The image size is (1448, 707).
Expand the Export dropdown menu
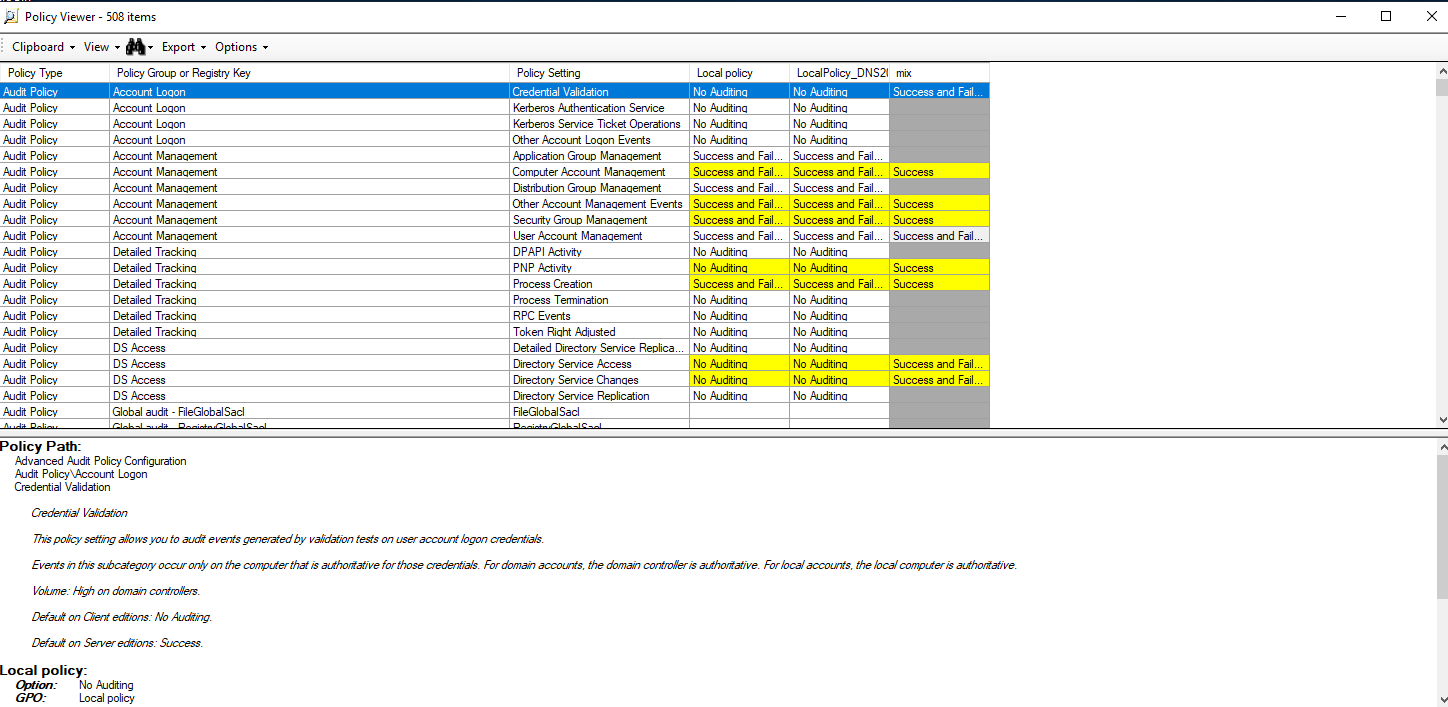183,47
